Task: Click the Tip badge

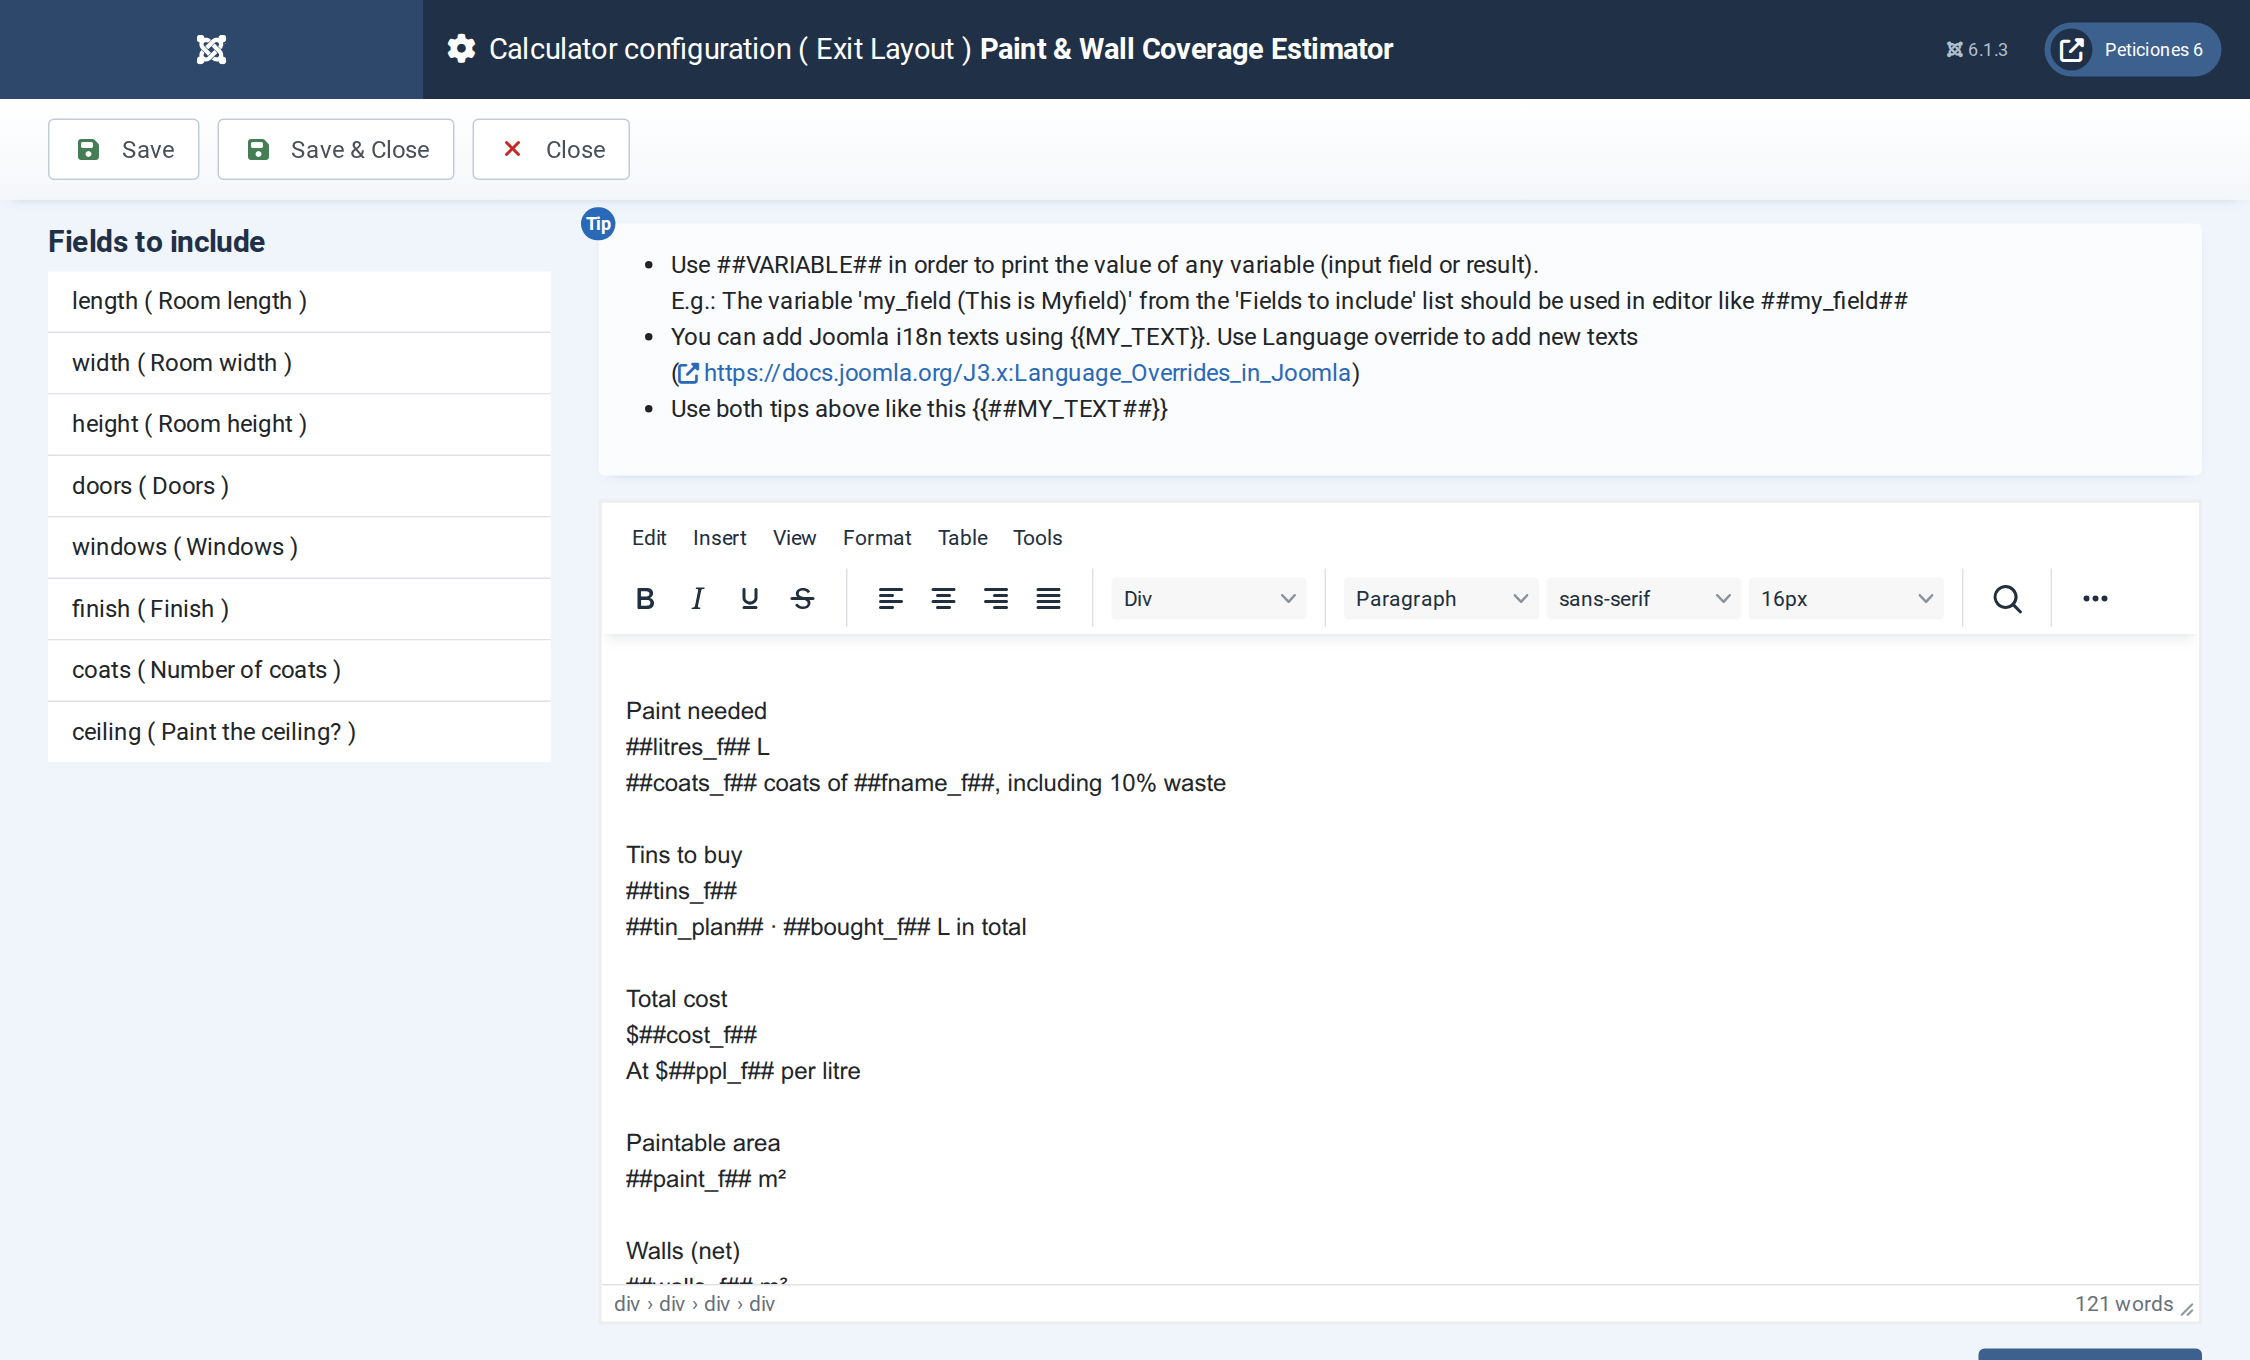Action: 598,224
